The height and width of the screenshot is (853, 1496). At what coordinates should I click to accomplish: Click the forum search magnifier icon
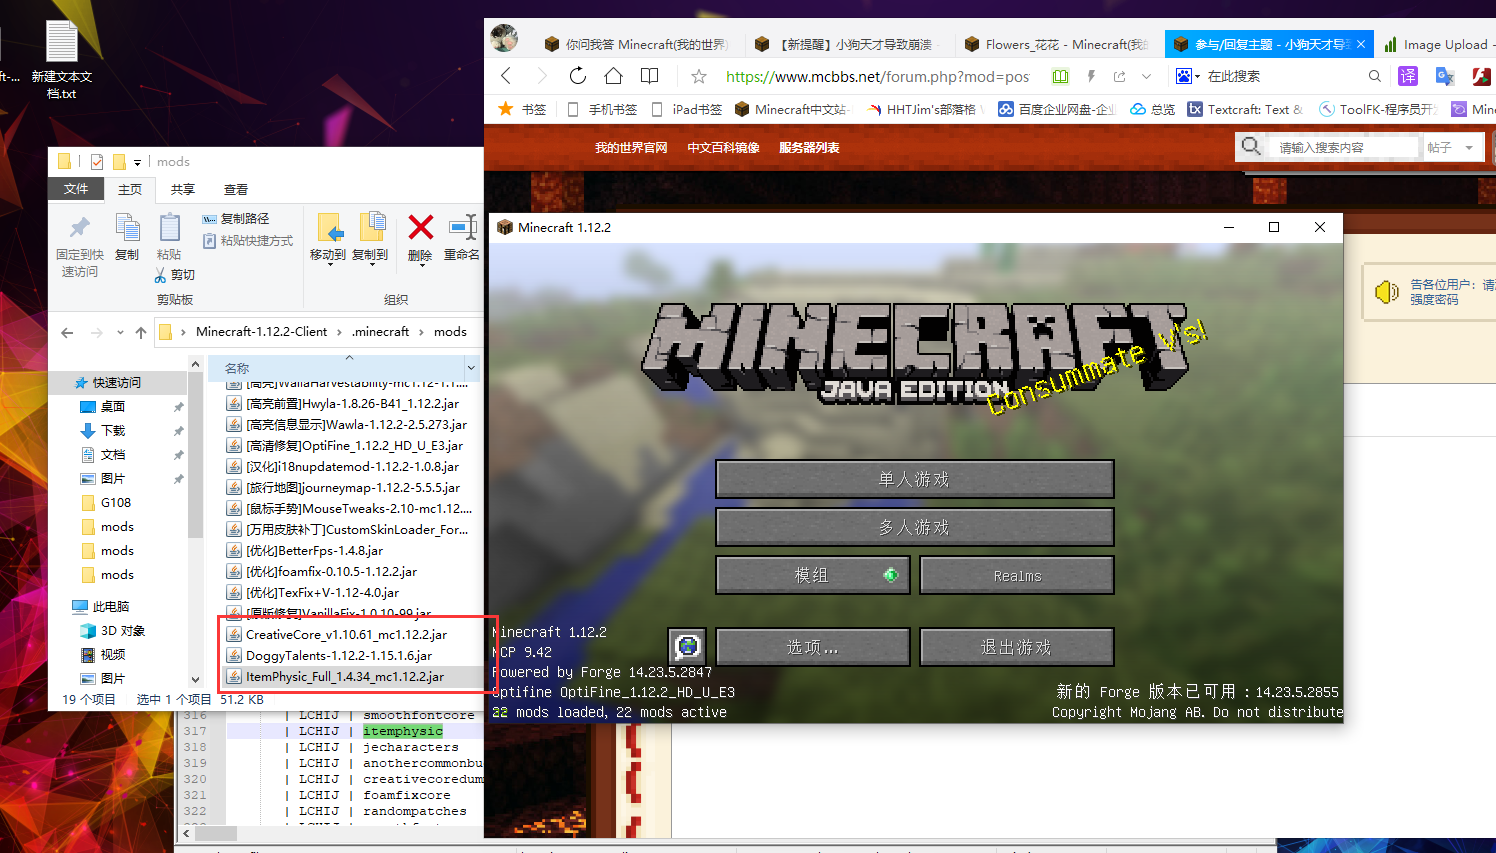(1250, 147)
